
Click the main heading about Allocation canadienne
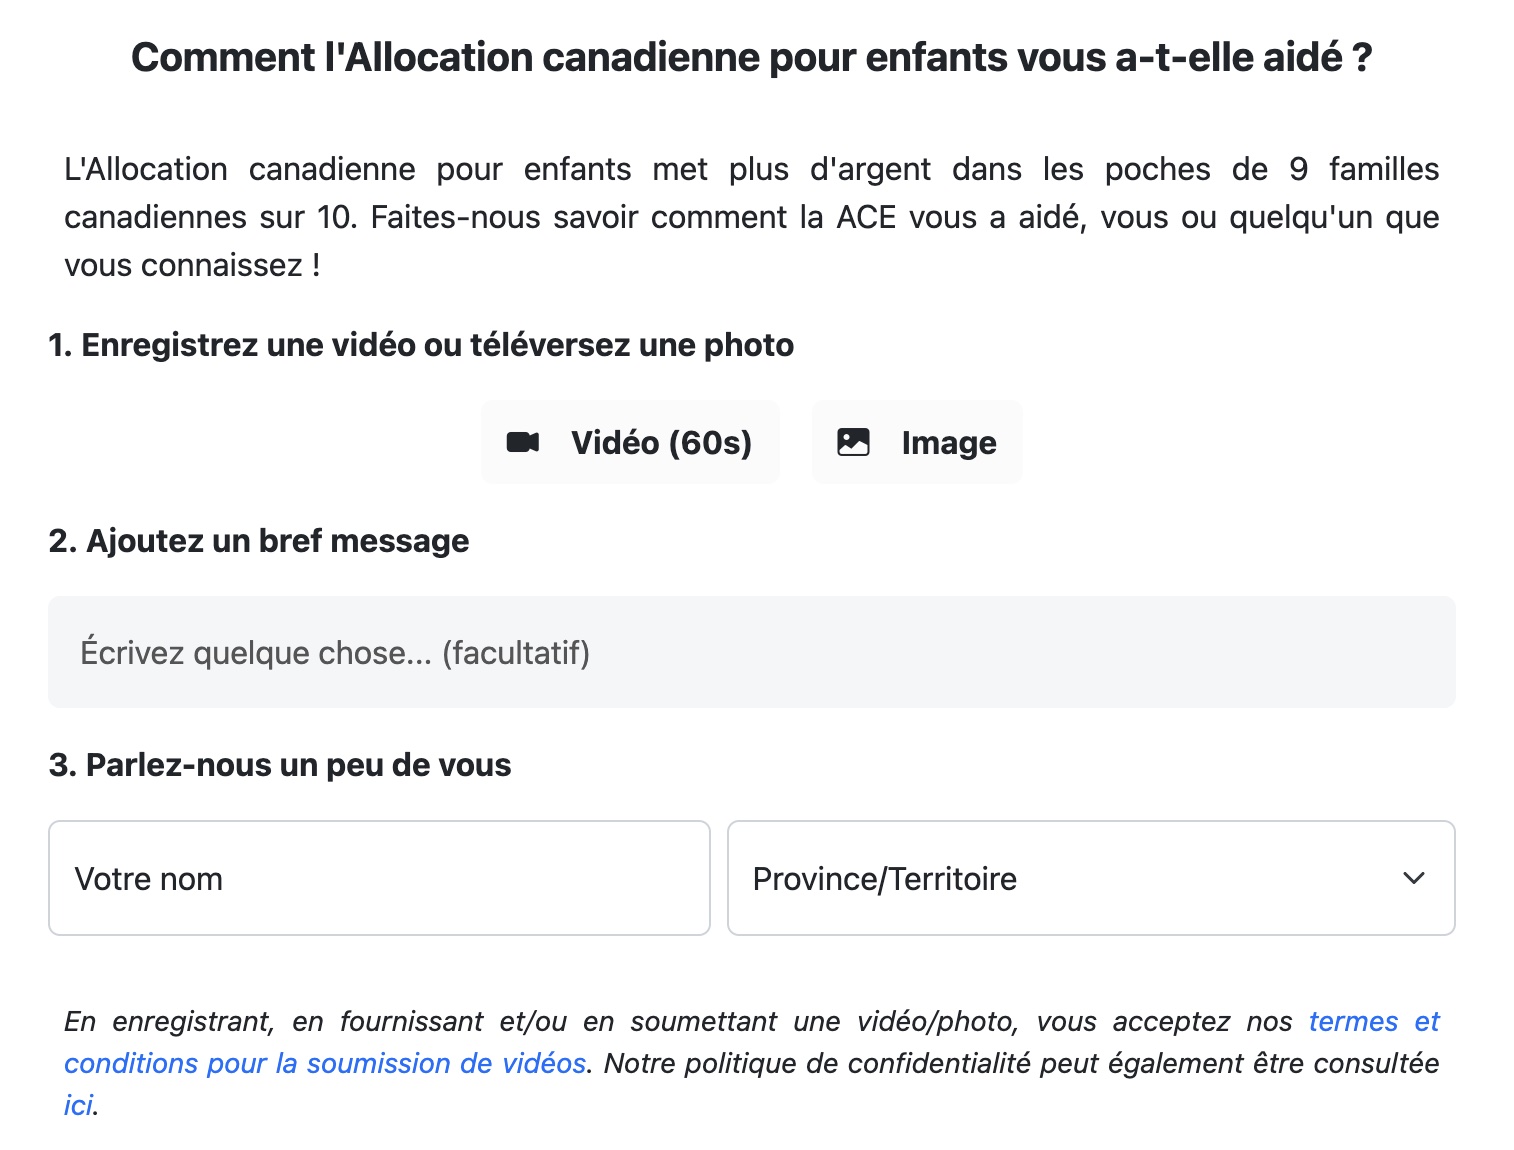pyautogui.click(x=752, y=57)
